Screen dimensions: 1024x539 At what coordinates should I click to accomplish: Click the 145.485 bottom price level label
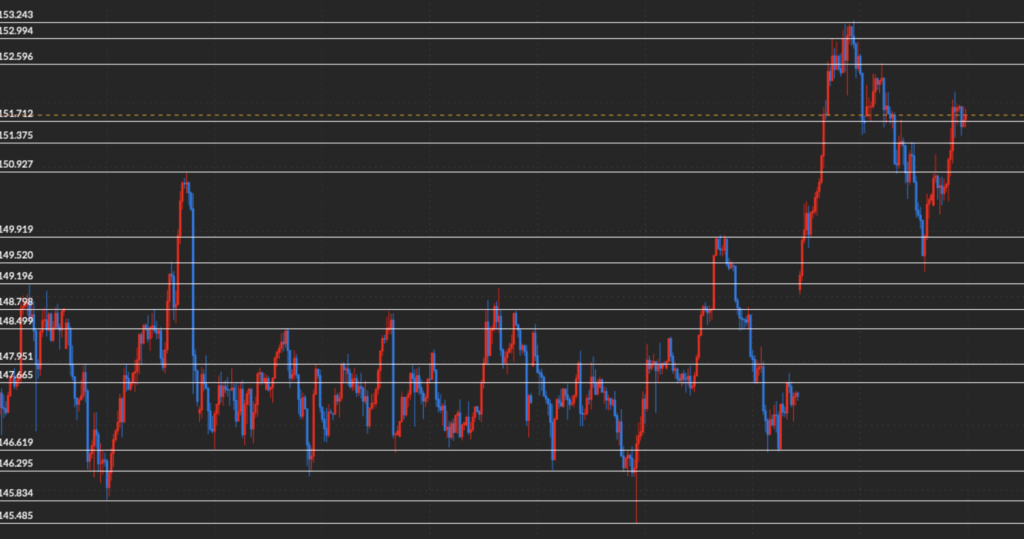point(16,515)
